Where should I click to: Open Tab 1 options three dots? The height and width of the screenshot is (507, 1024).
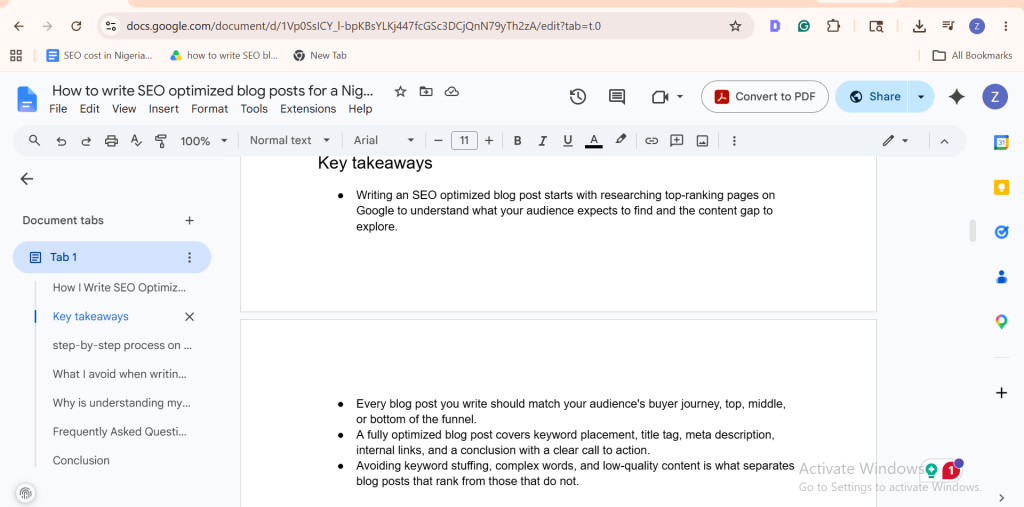tap(189, 257)
